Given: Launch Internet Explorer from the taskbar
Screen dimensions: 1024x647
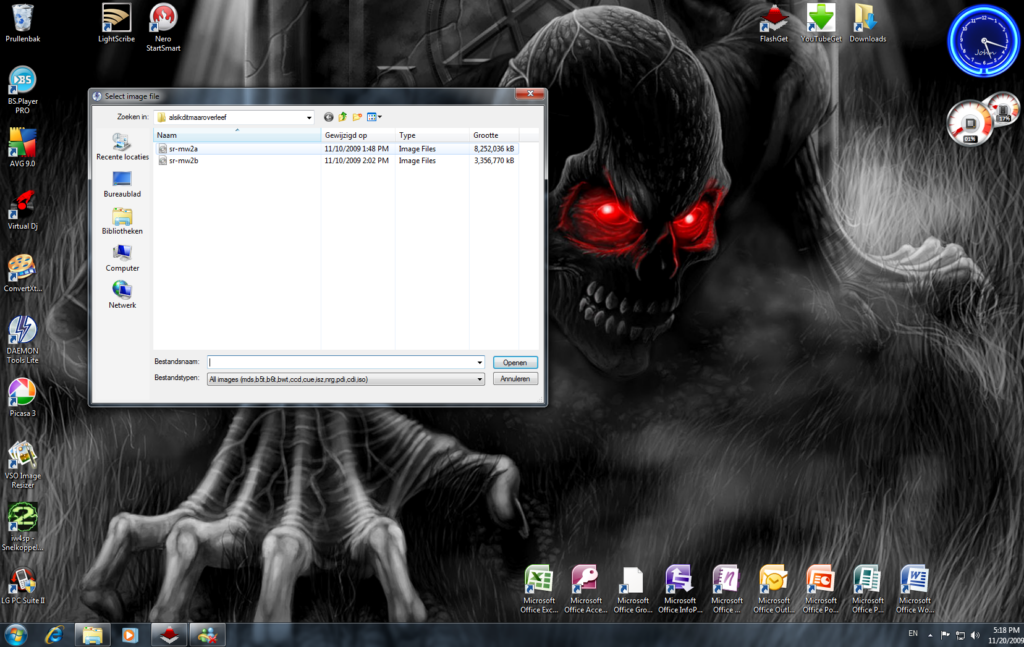Looking at the screenshot, I should 54,635.
